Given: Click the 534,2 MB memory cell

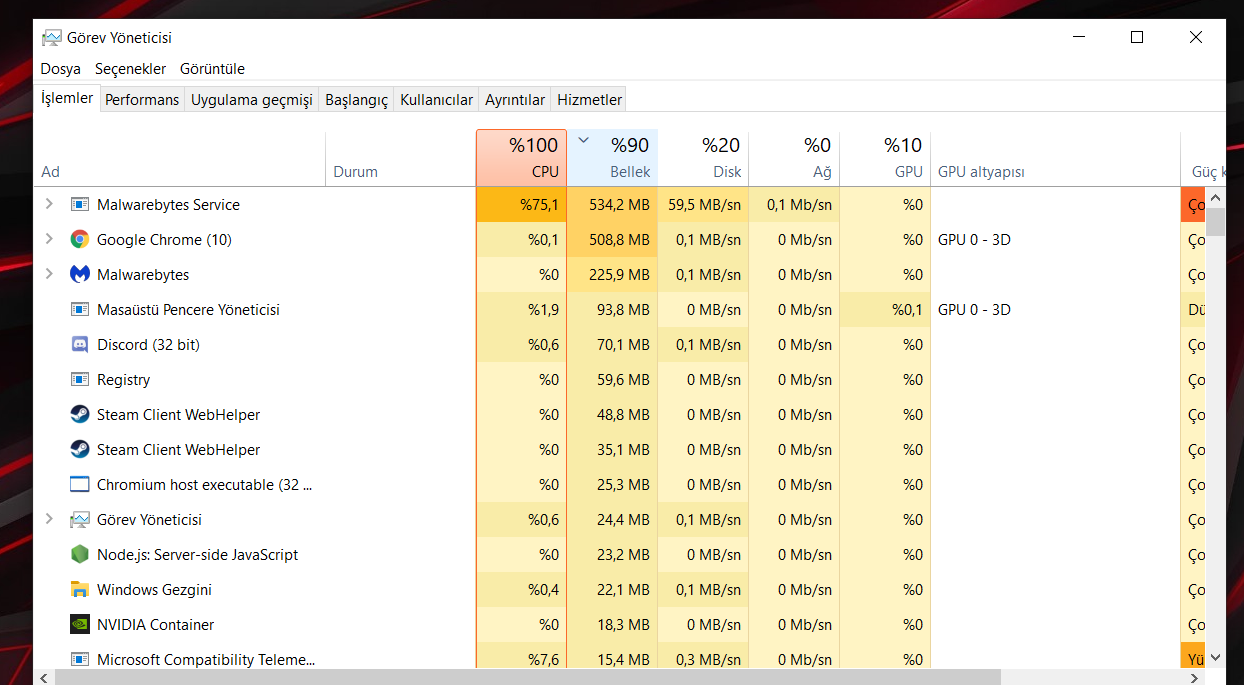Looking at the screenshot, I should click(612, 205).
